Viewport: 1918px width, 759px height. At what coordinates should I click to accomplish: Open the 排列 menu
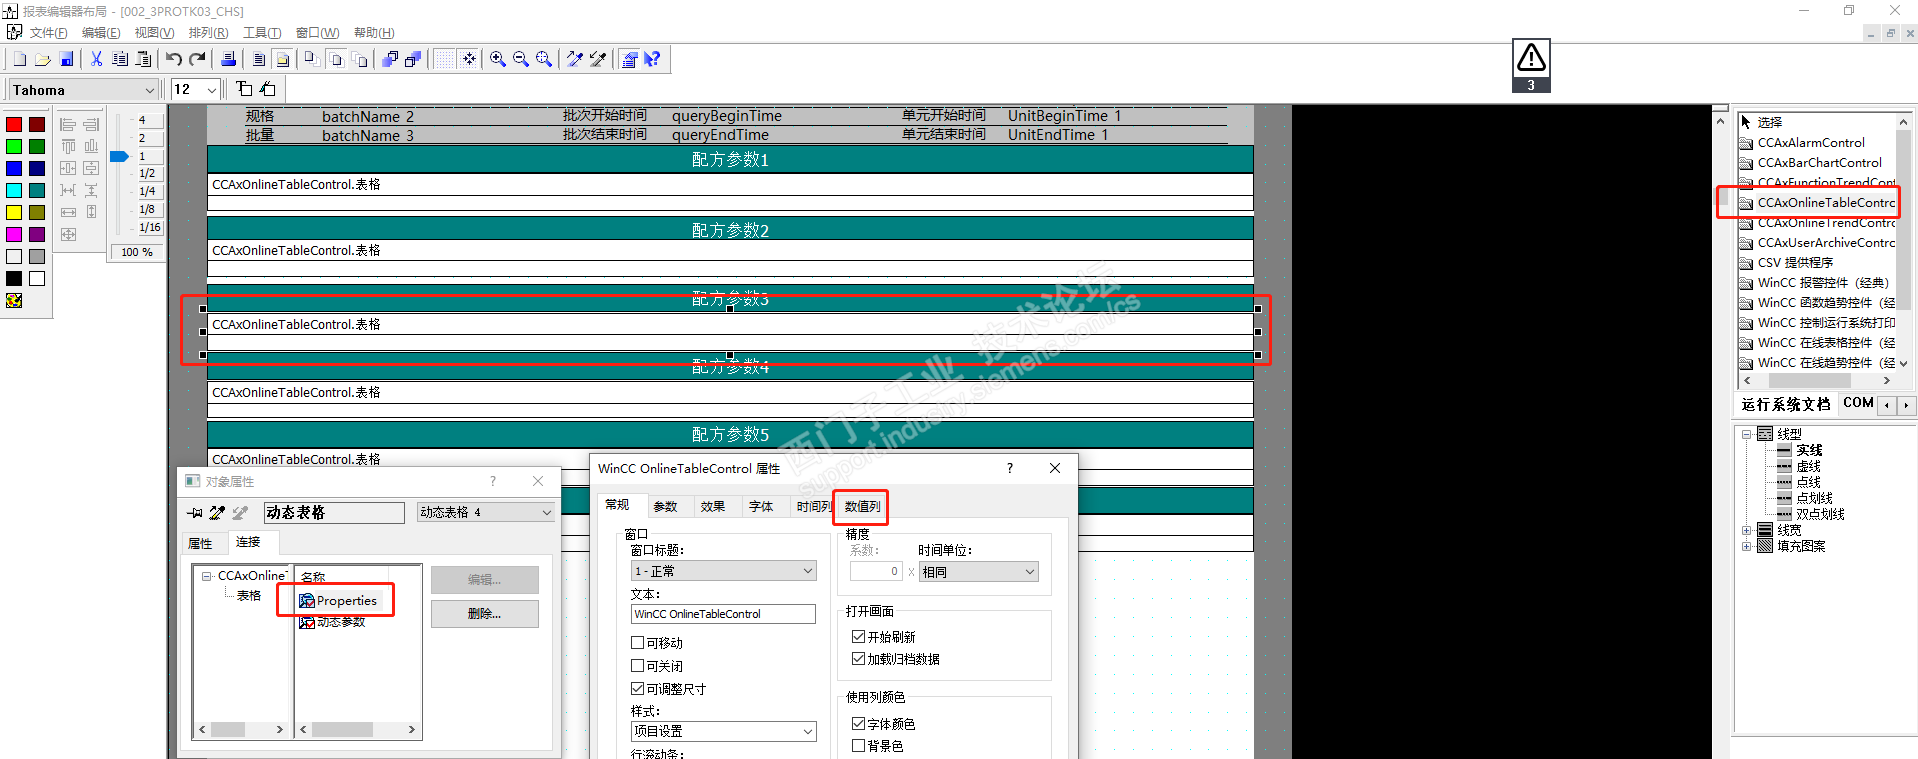pos(208,33)
